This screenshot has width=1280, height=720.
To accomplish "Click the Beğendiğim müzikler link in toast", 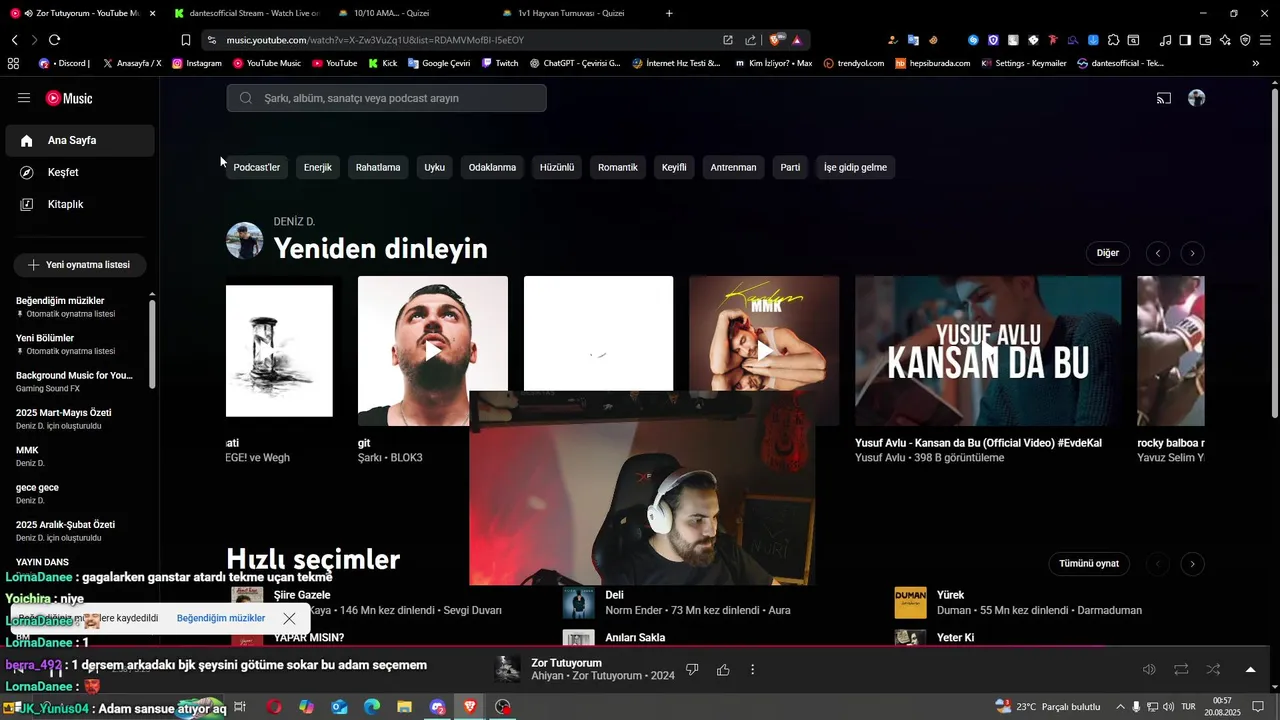I will pyautogui.click(x=221, y=618).
